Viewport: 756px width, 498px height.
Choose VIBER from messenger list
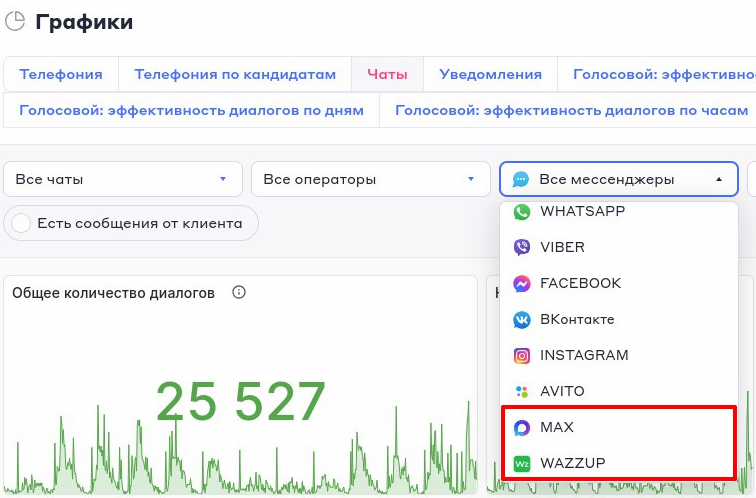click(619, 247)
